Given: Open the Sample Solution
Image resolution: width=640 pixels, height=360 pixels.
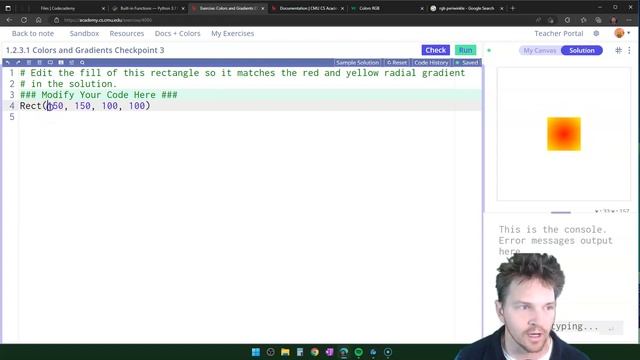Looking at the screenshot, I should click(x=358, y=62).
